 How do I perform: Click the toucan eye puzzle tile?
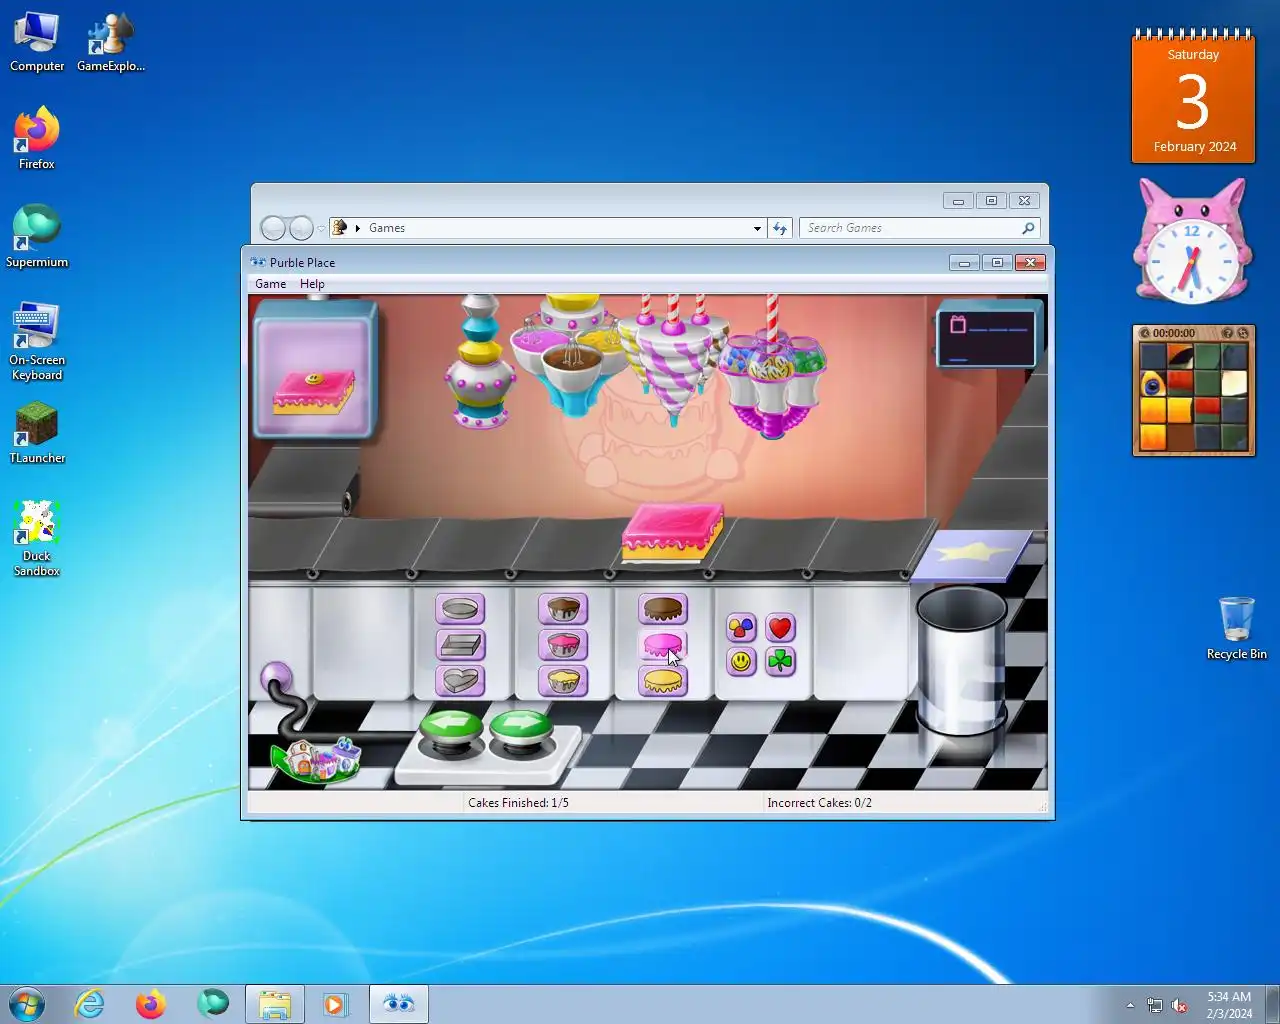click(x=1153, y=384)
